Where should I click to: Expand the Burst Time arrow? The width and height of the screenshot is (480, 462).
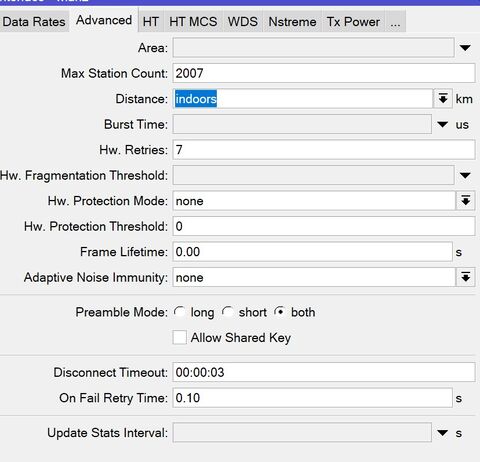pos(443,125)
